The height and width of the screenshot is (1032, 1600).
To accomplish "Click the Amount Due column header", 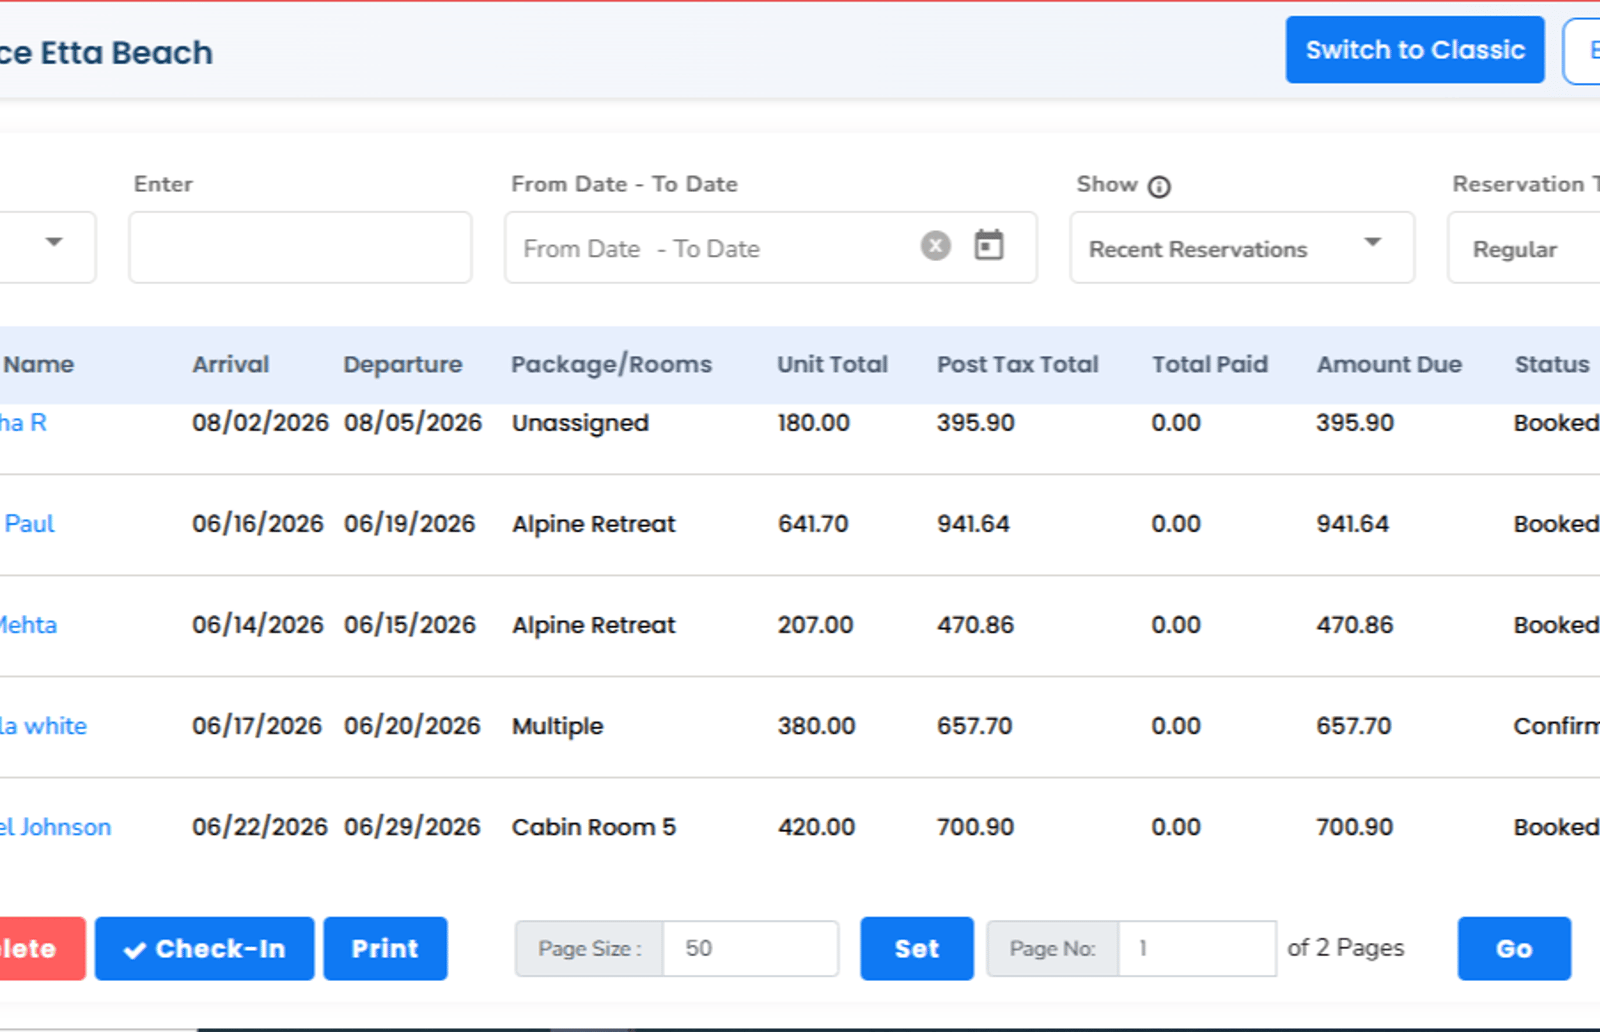I will 1389,364.
